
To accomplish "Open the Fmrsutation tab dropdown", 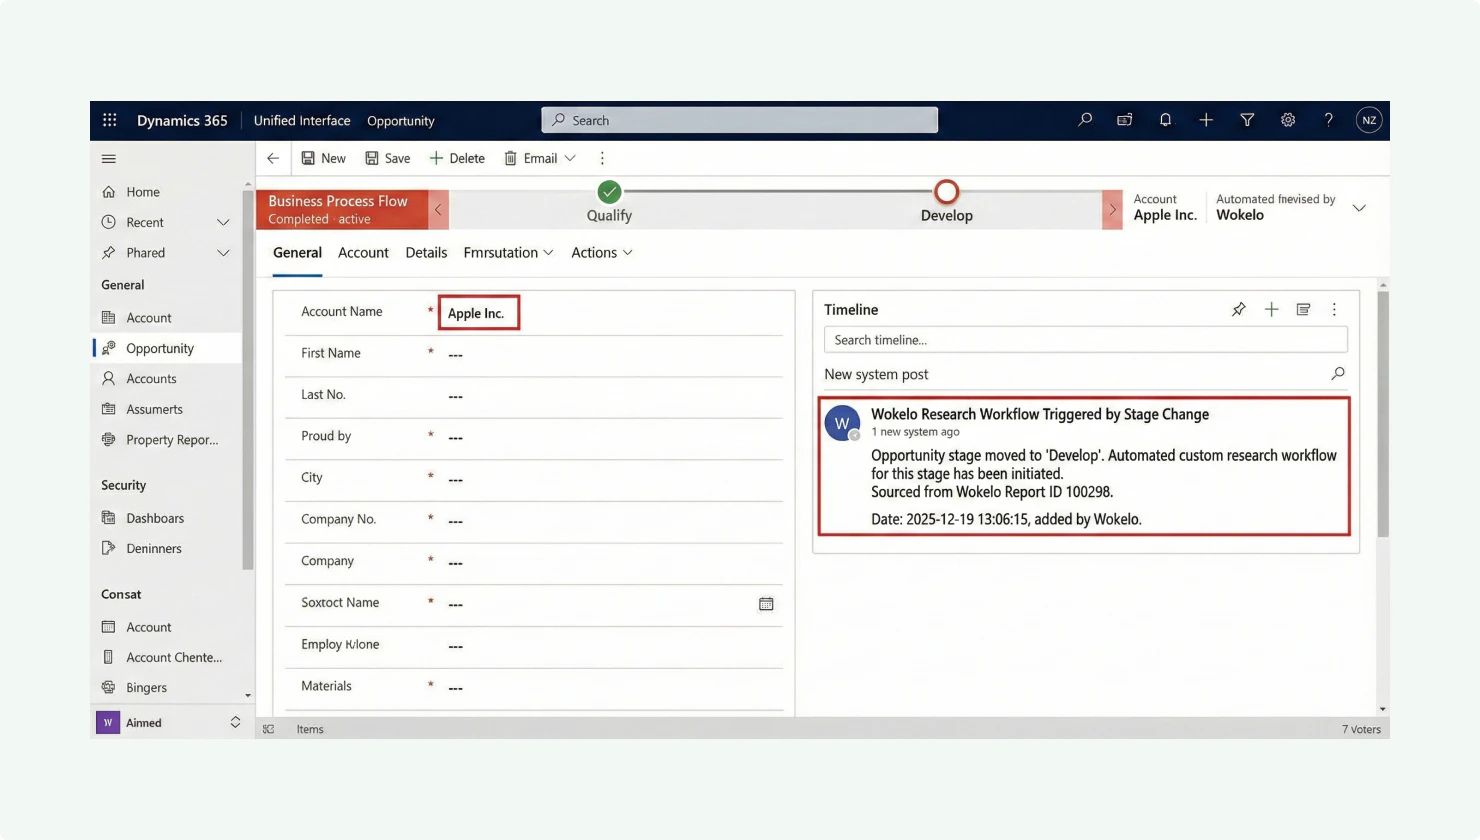I will 548,253.
